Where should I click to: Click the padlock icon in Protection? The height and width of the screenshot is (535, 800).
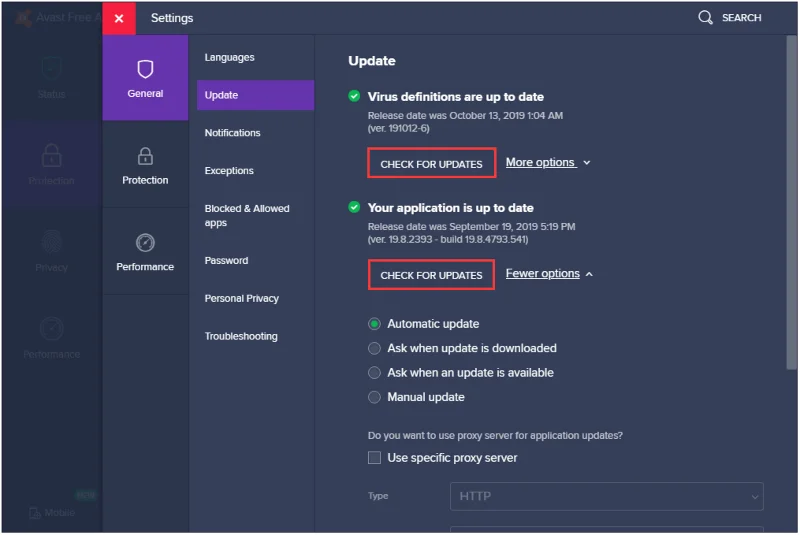[145, 156]
